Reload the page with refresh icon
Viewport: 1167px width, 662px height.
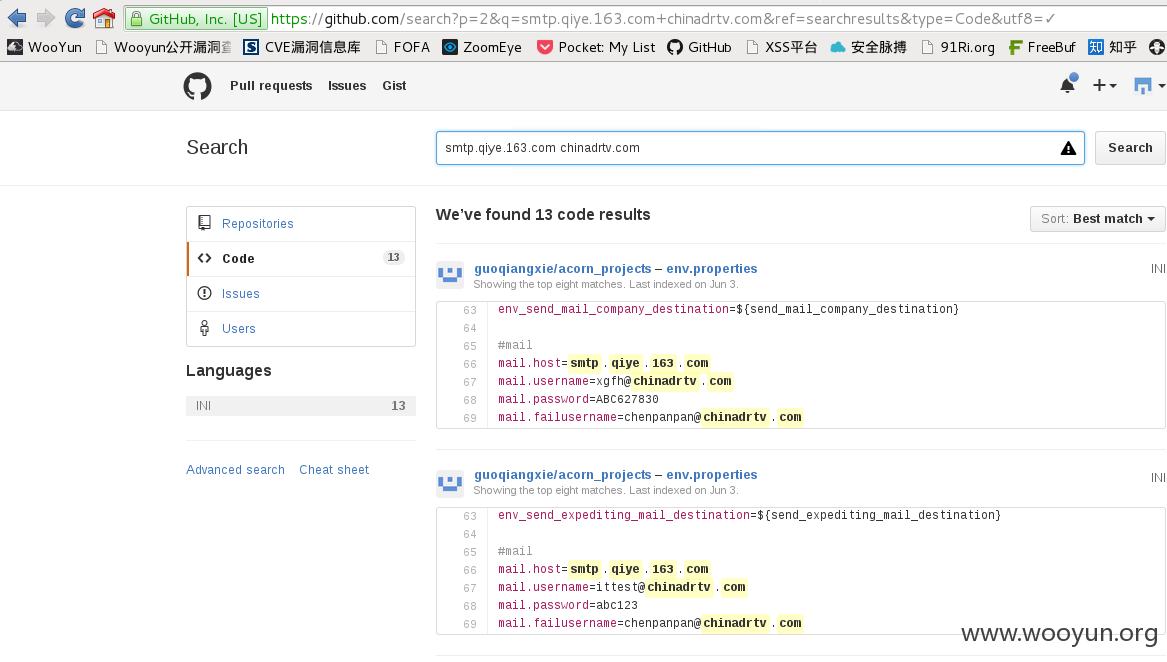pos(74,18)
